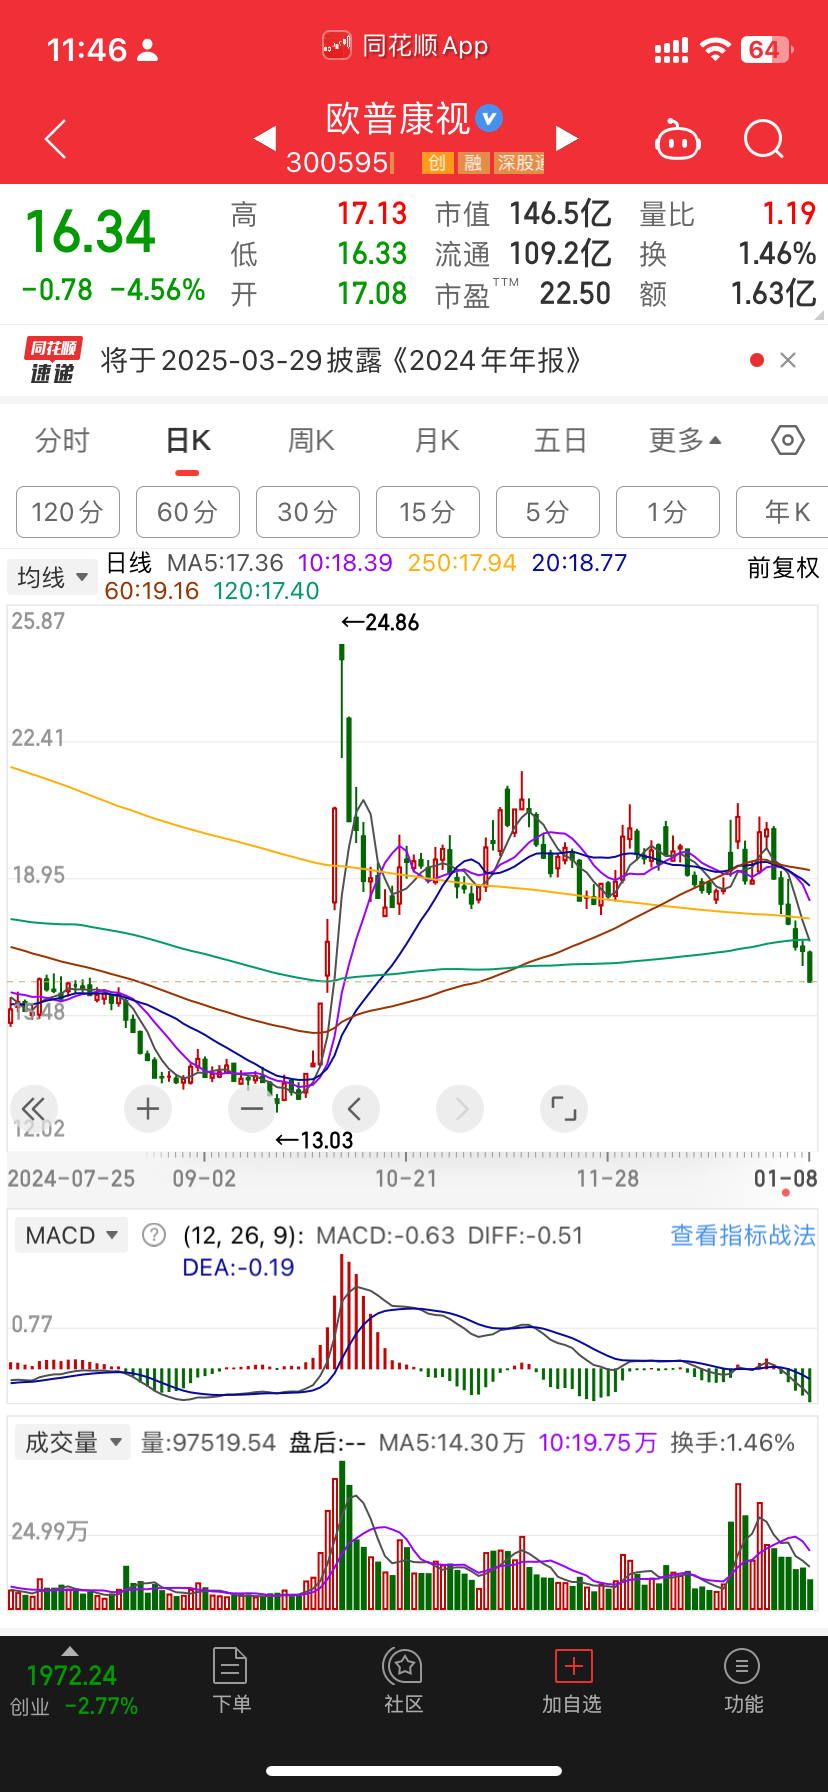Zoom in chart with plus button
The height and width of the screenshot is (1792, 828).
click(x=148, y=1108)
